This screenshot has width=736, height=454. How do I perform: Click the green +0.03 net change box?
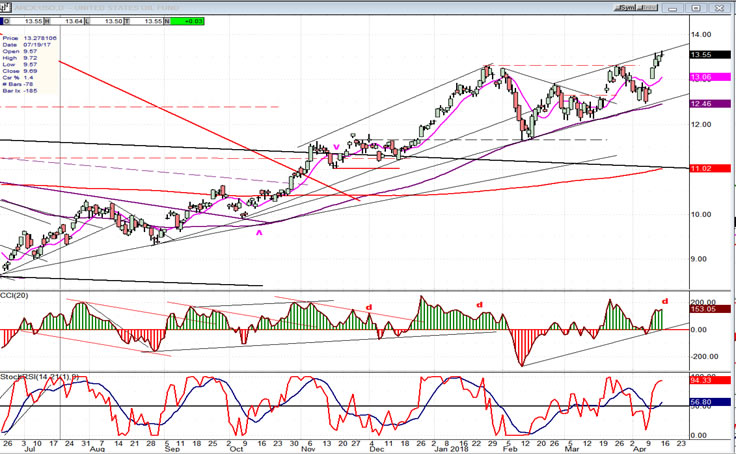click(x=194, y=20)
